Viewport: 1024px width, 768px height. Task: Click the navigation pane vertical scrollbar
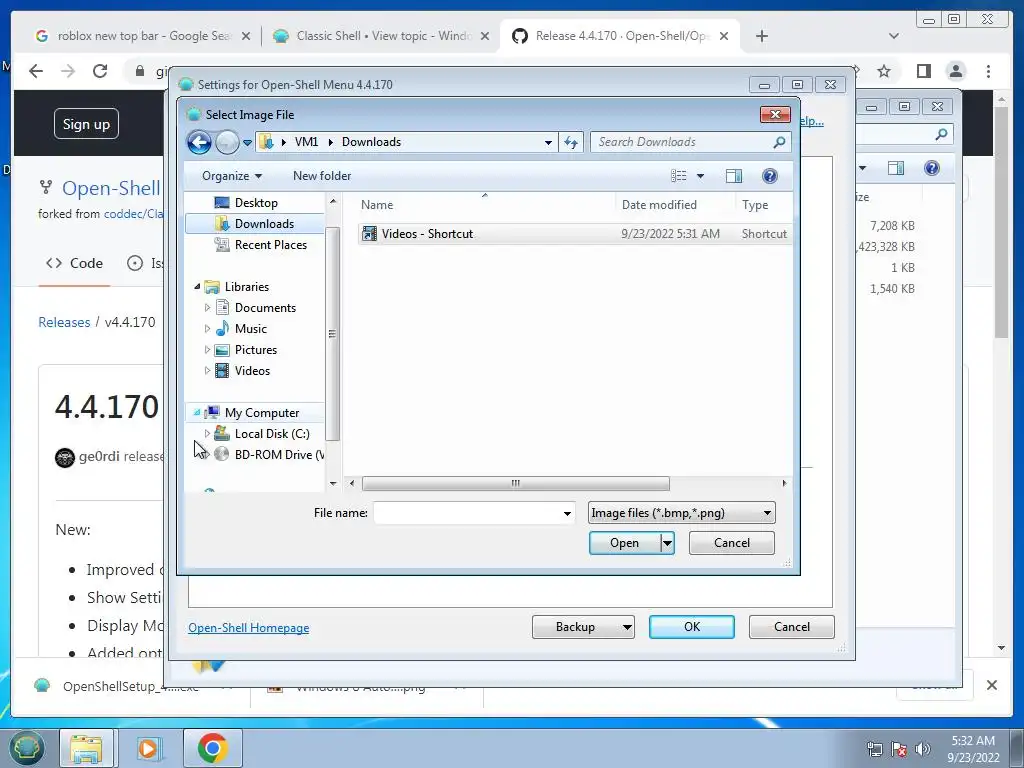(x=332, y=334)
